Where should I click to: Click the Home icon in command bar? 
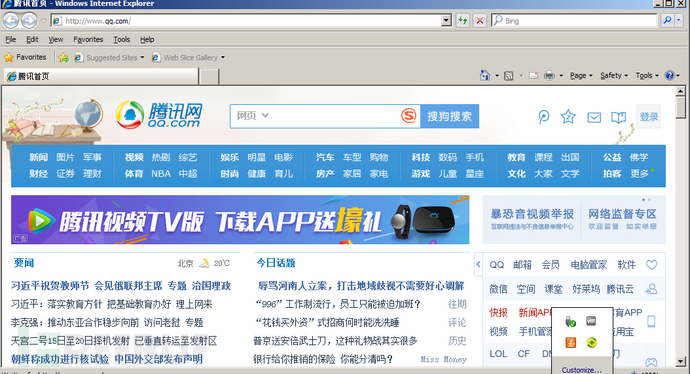tap(484, 75)
